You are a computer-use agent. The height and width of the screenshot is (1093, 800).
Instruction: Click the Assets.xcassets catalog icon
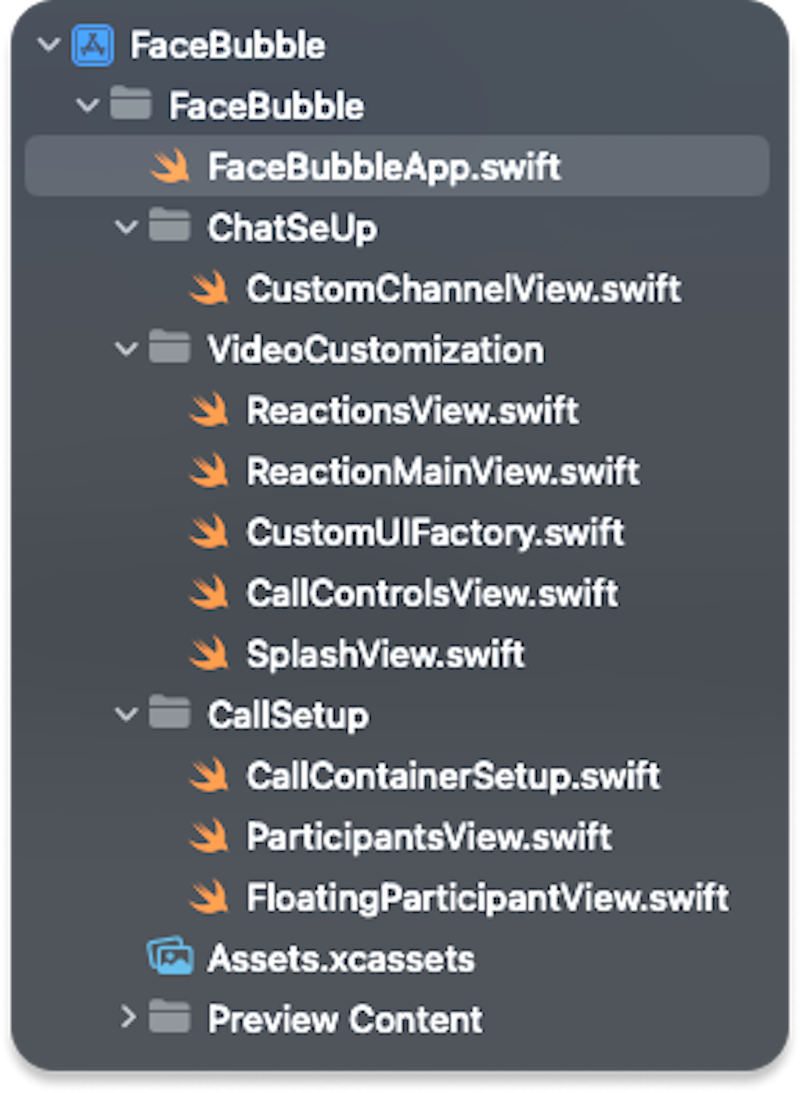(170, 957)
